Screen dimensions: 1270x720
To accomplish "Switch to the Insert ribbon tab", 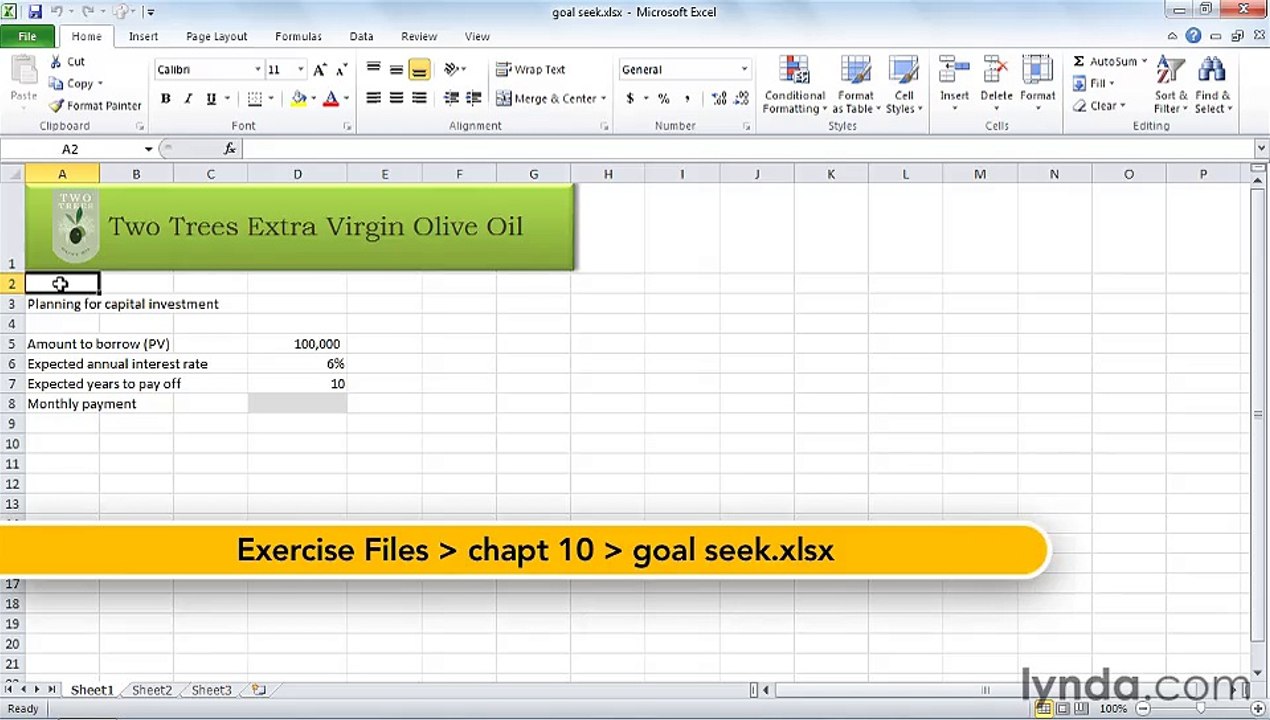I will coord(143,36).
